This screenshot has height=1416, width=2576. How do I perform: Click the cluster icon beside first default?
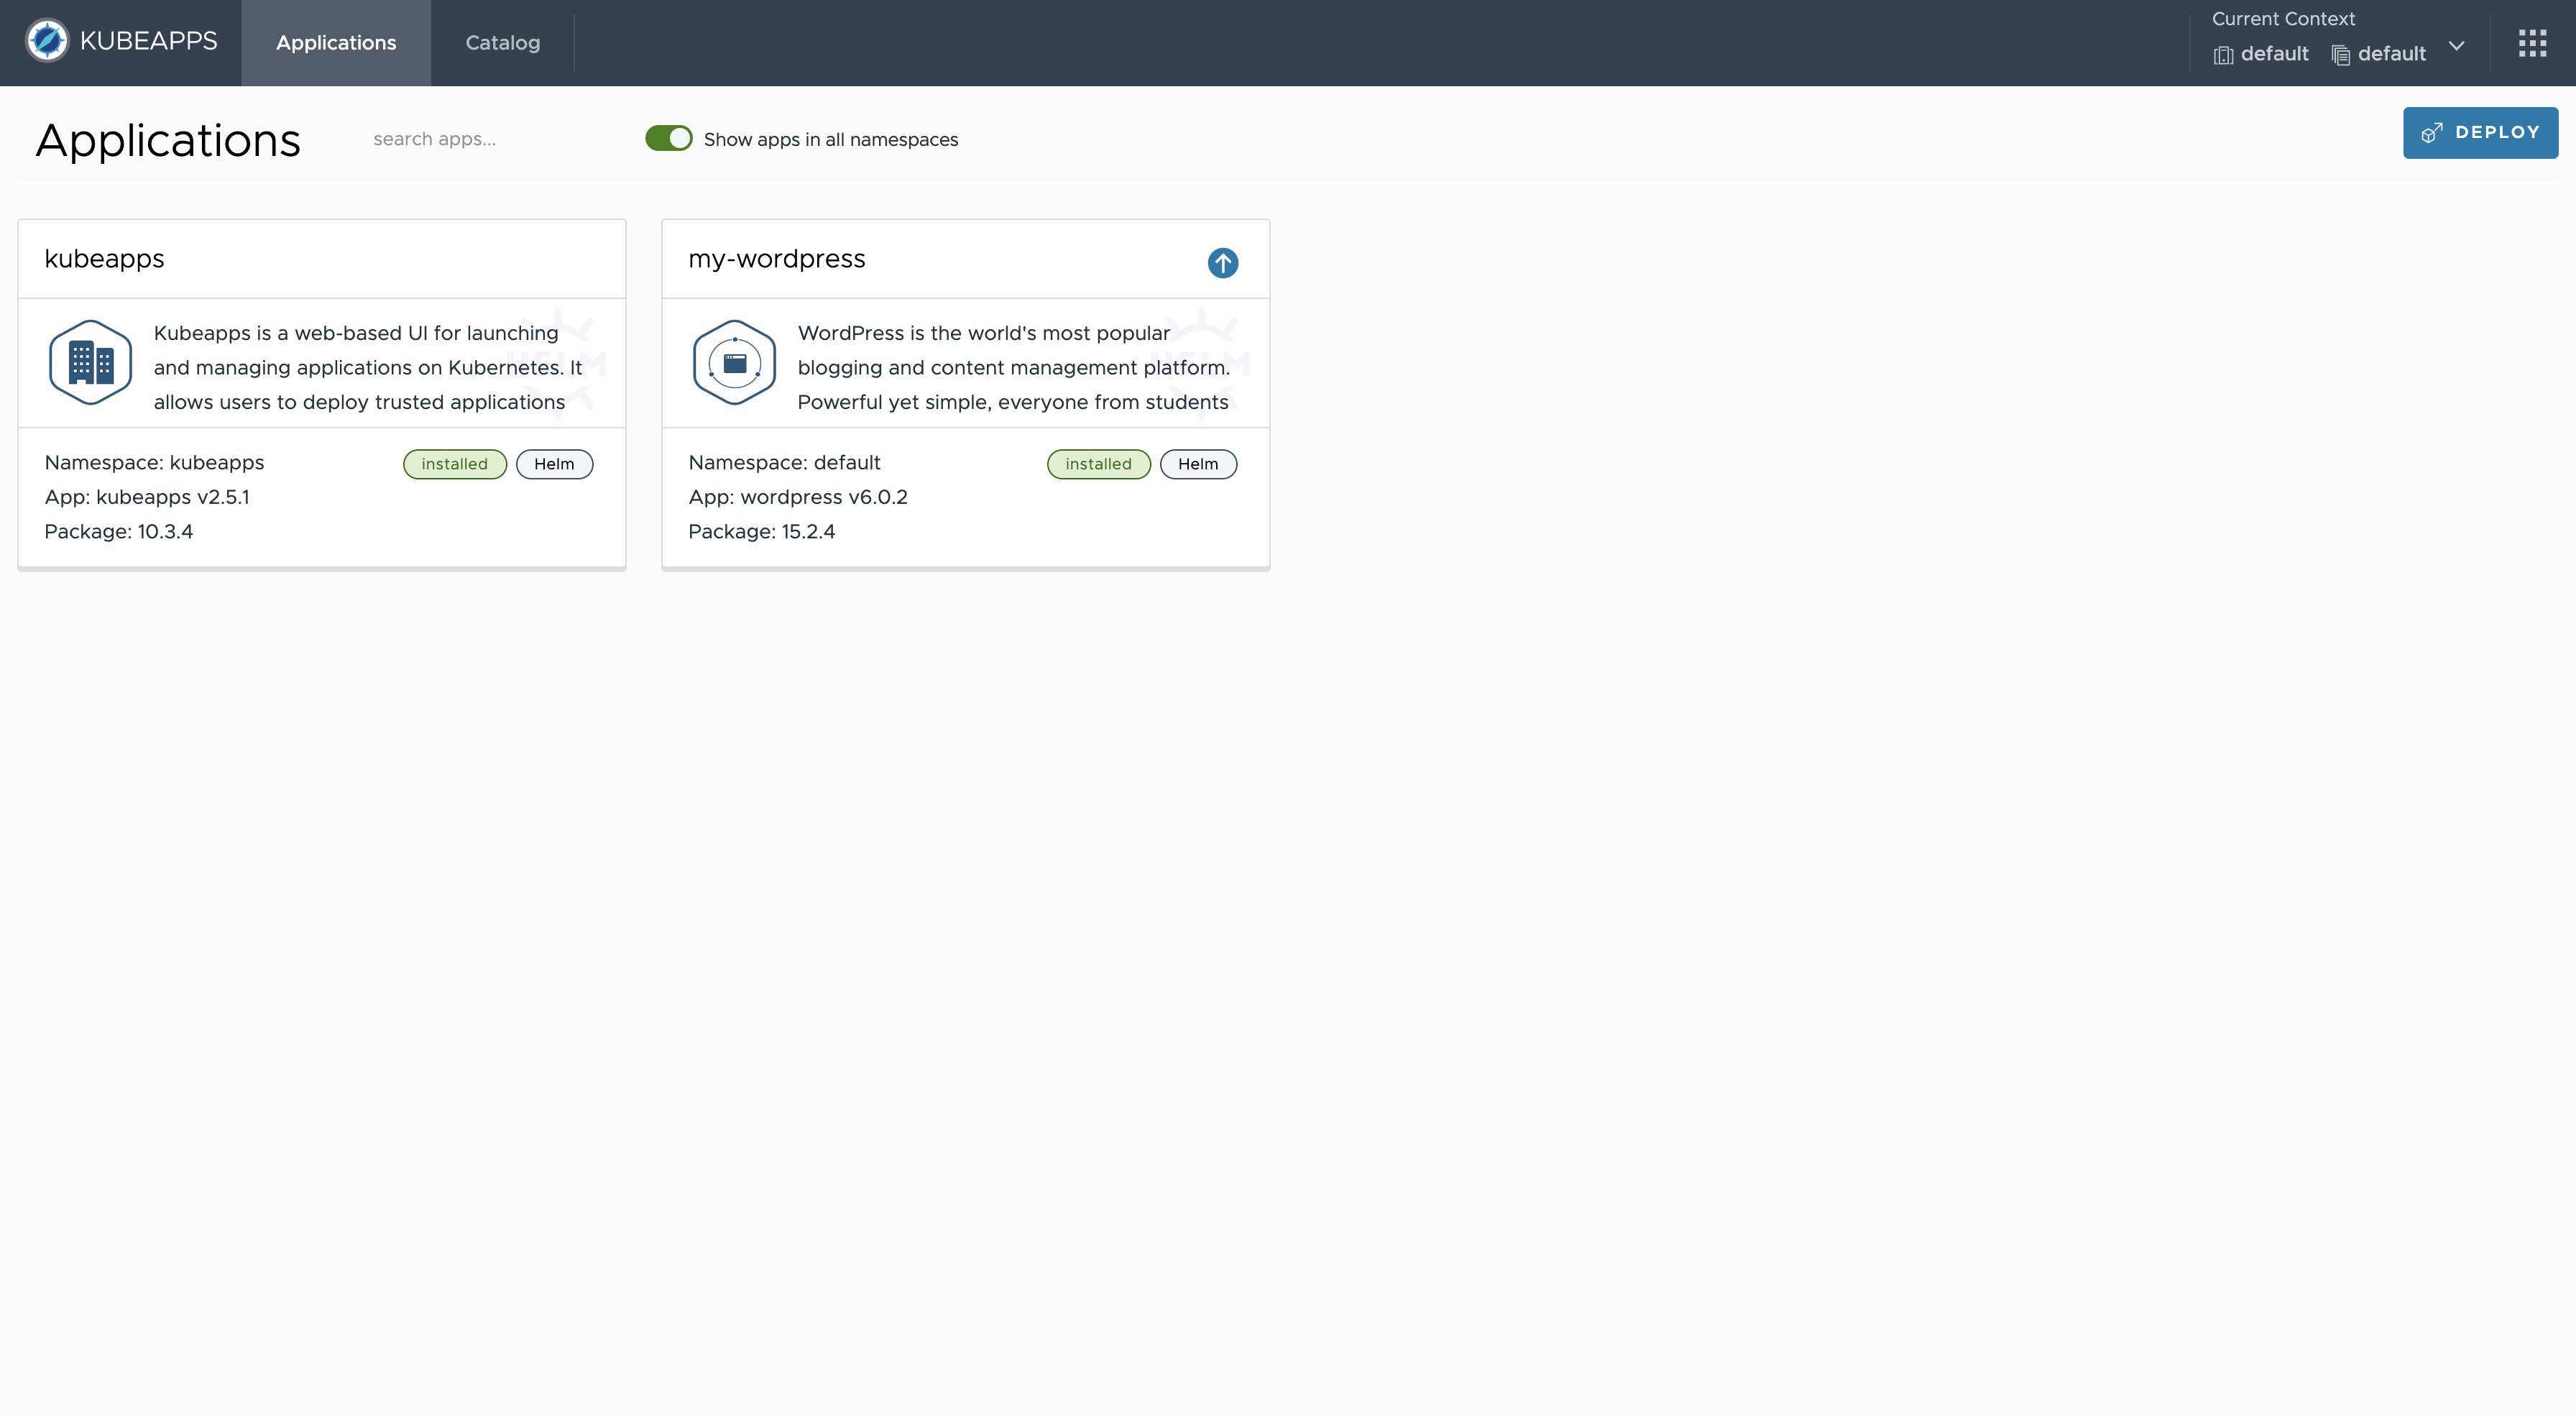pyautogui.click(x=2223, y=55)
